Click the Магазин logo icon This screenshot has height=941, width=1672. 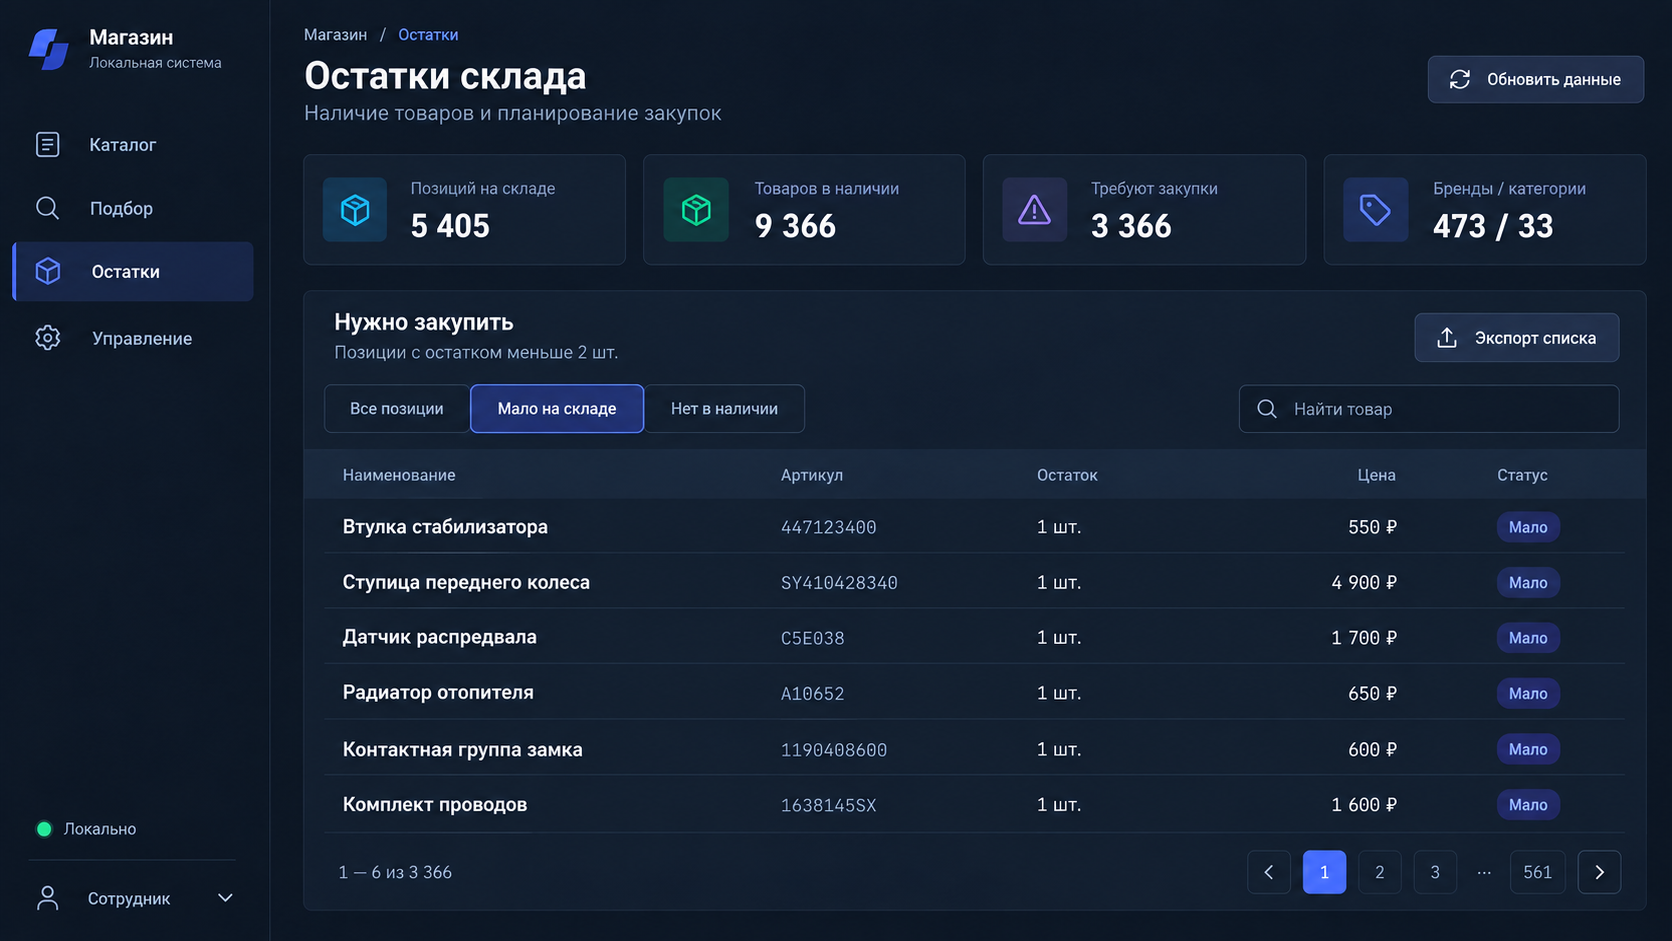pos(48,49)
